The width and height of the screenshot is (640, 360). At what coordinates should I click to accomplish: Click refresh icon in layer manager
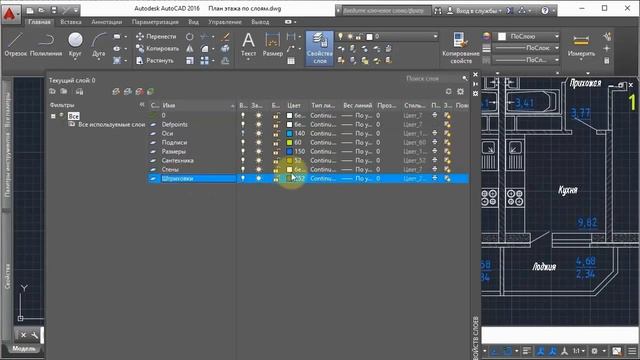(x=449, y=91)
